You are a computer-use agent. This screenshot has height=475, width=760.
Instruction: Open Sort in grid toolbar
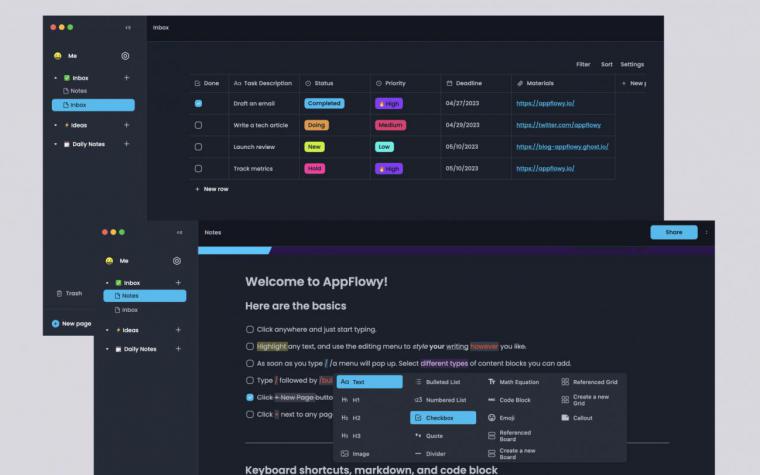[607, 64]
